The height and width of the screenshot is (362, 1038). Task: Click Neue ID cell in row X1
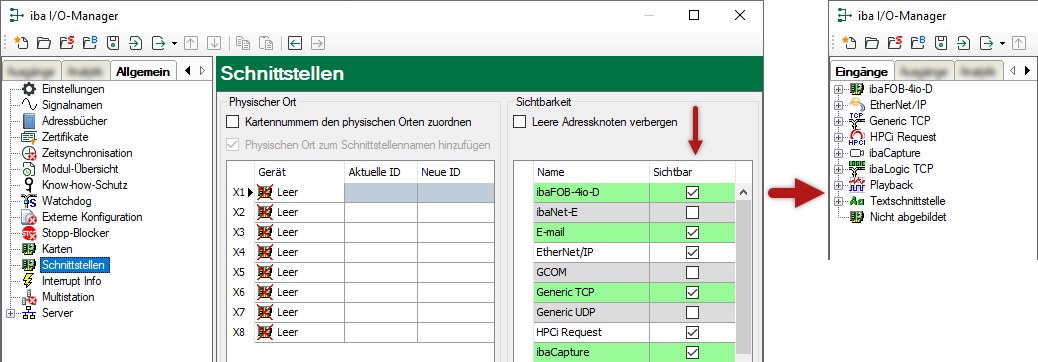[x=455, y=193]
